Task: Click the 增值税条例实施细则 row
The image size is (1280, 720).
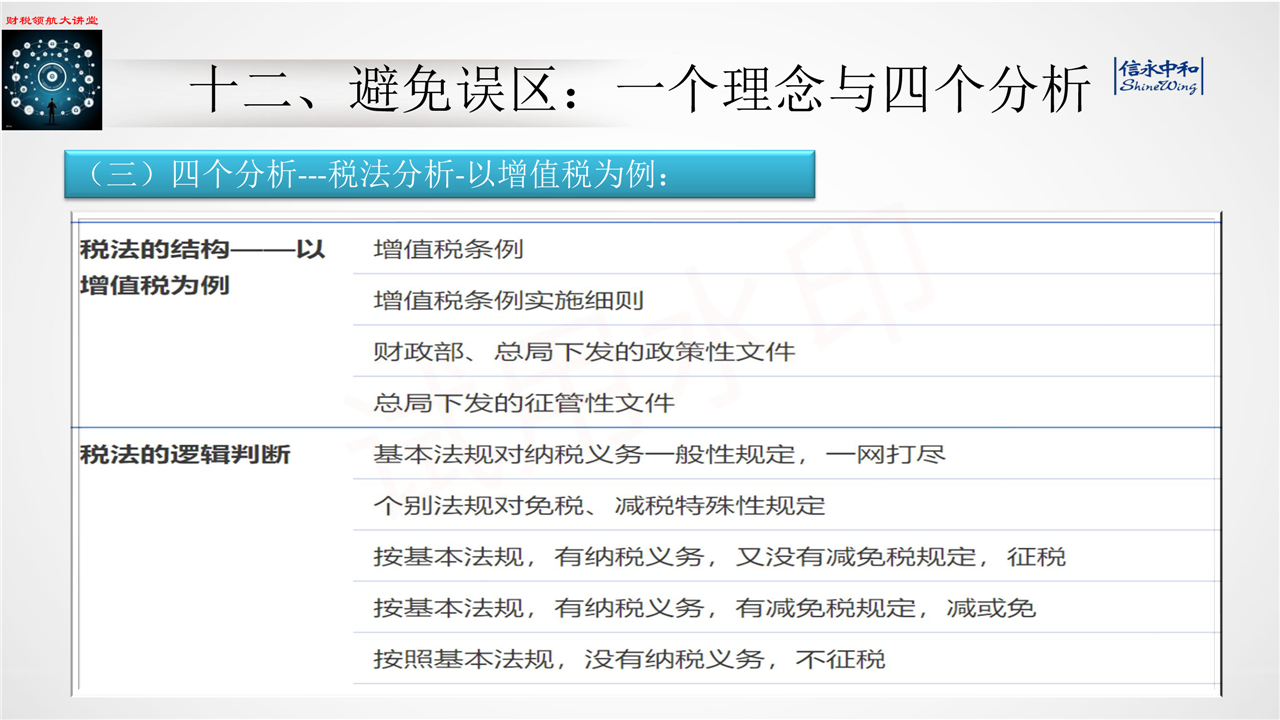Action: click(508, 300)
